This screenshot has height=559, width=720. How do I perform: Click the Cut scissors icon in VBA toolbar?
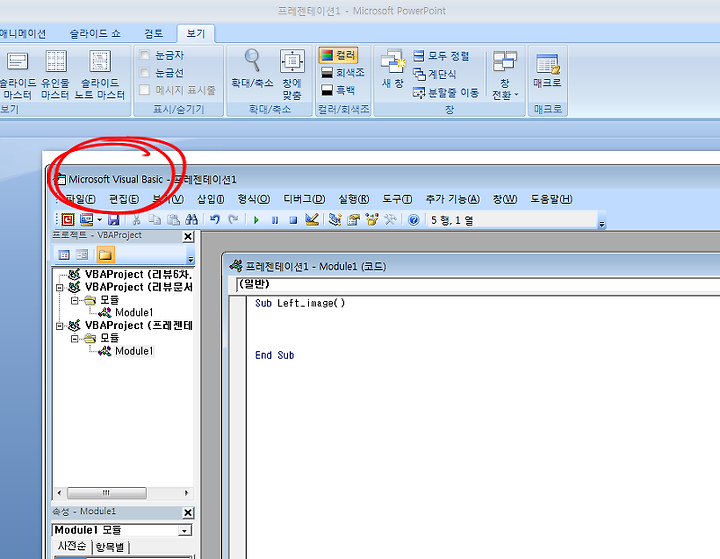click(x=136, y=220)
